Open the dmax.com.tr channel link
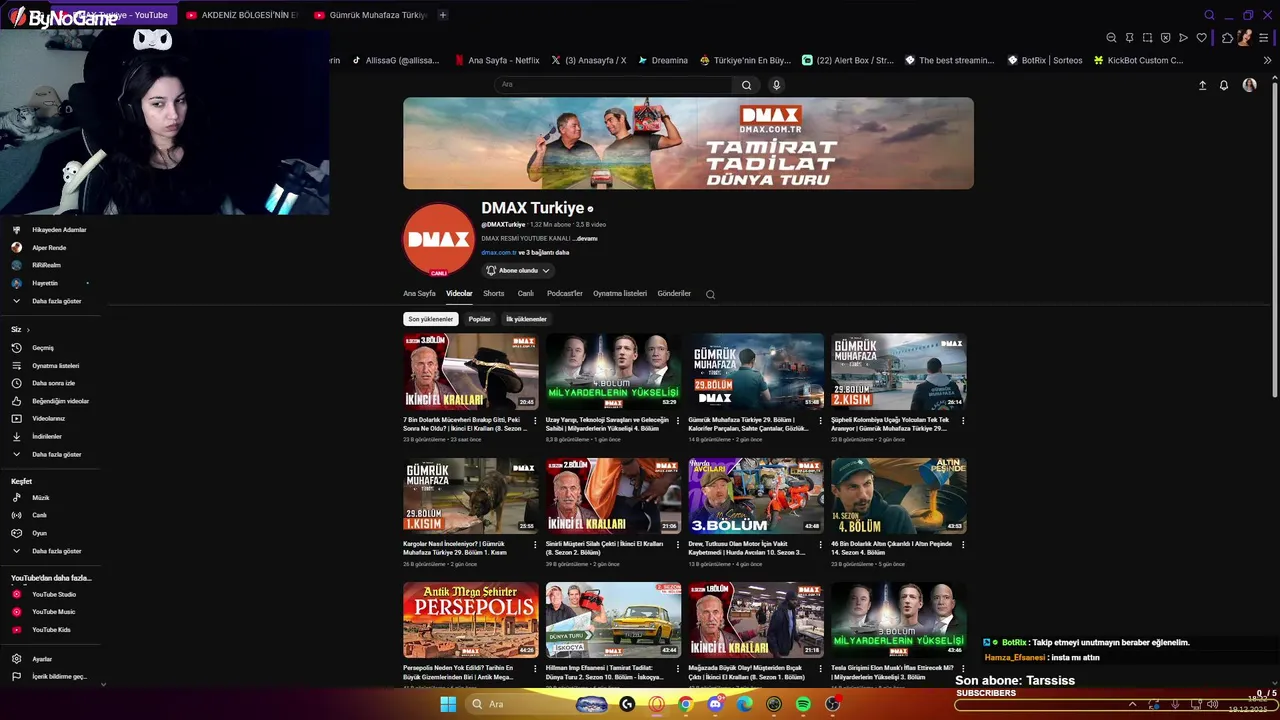Image resolution: width=1280 pixels, height=720 pixels. point(499,253)
